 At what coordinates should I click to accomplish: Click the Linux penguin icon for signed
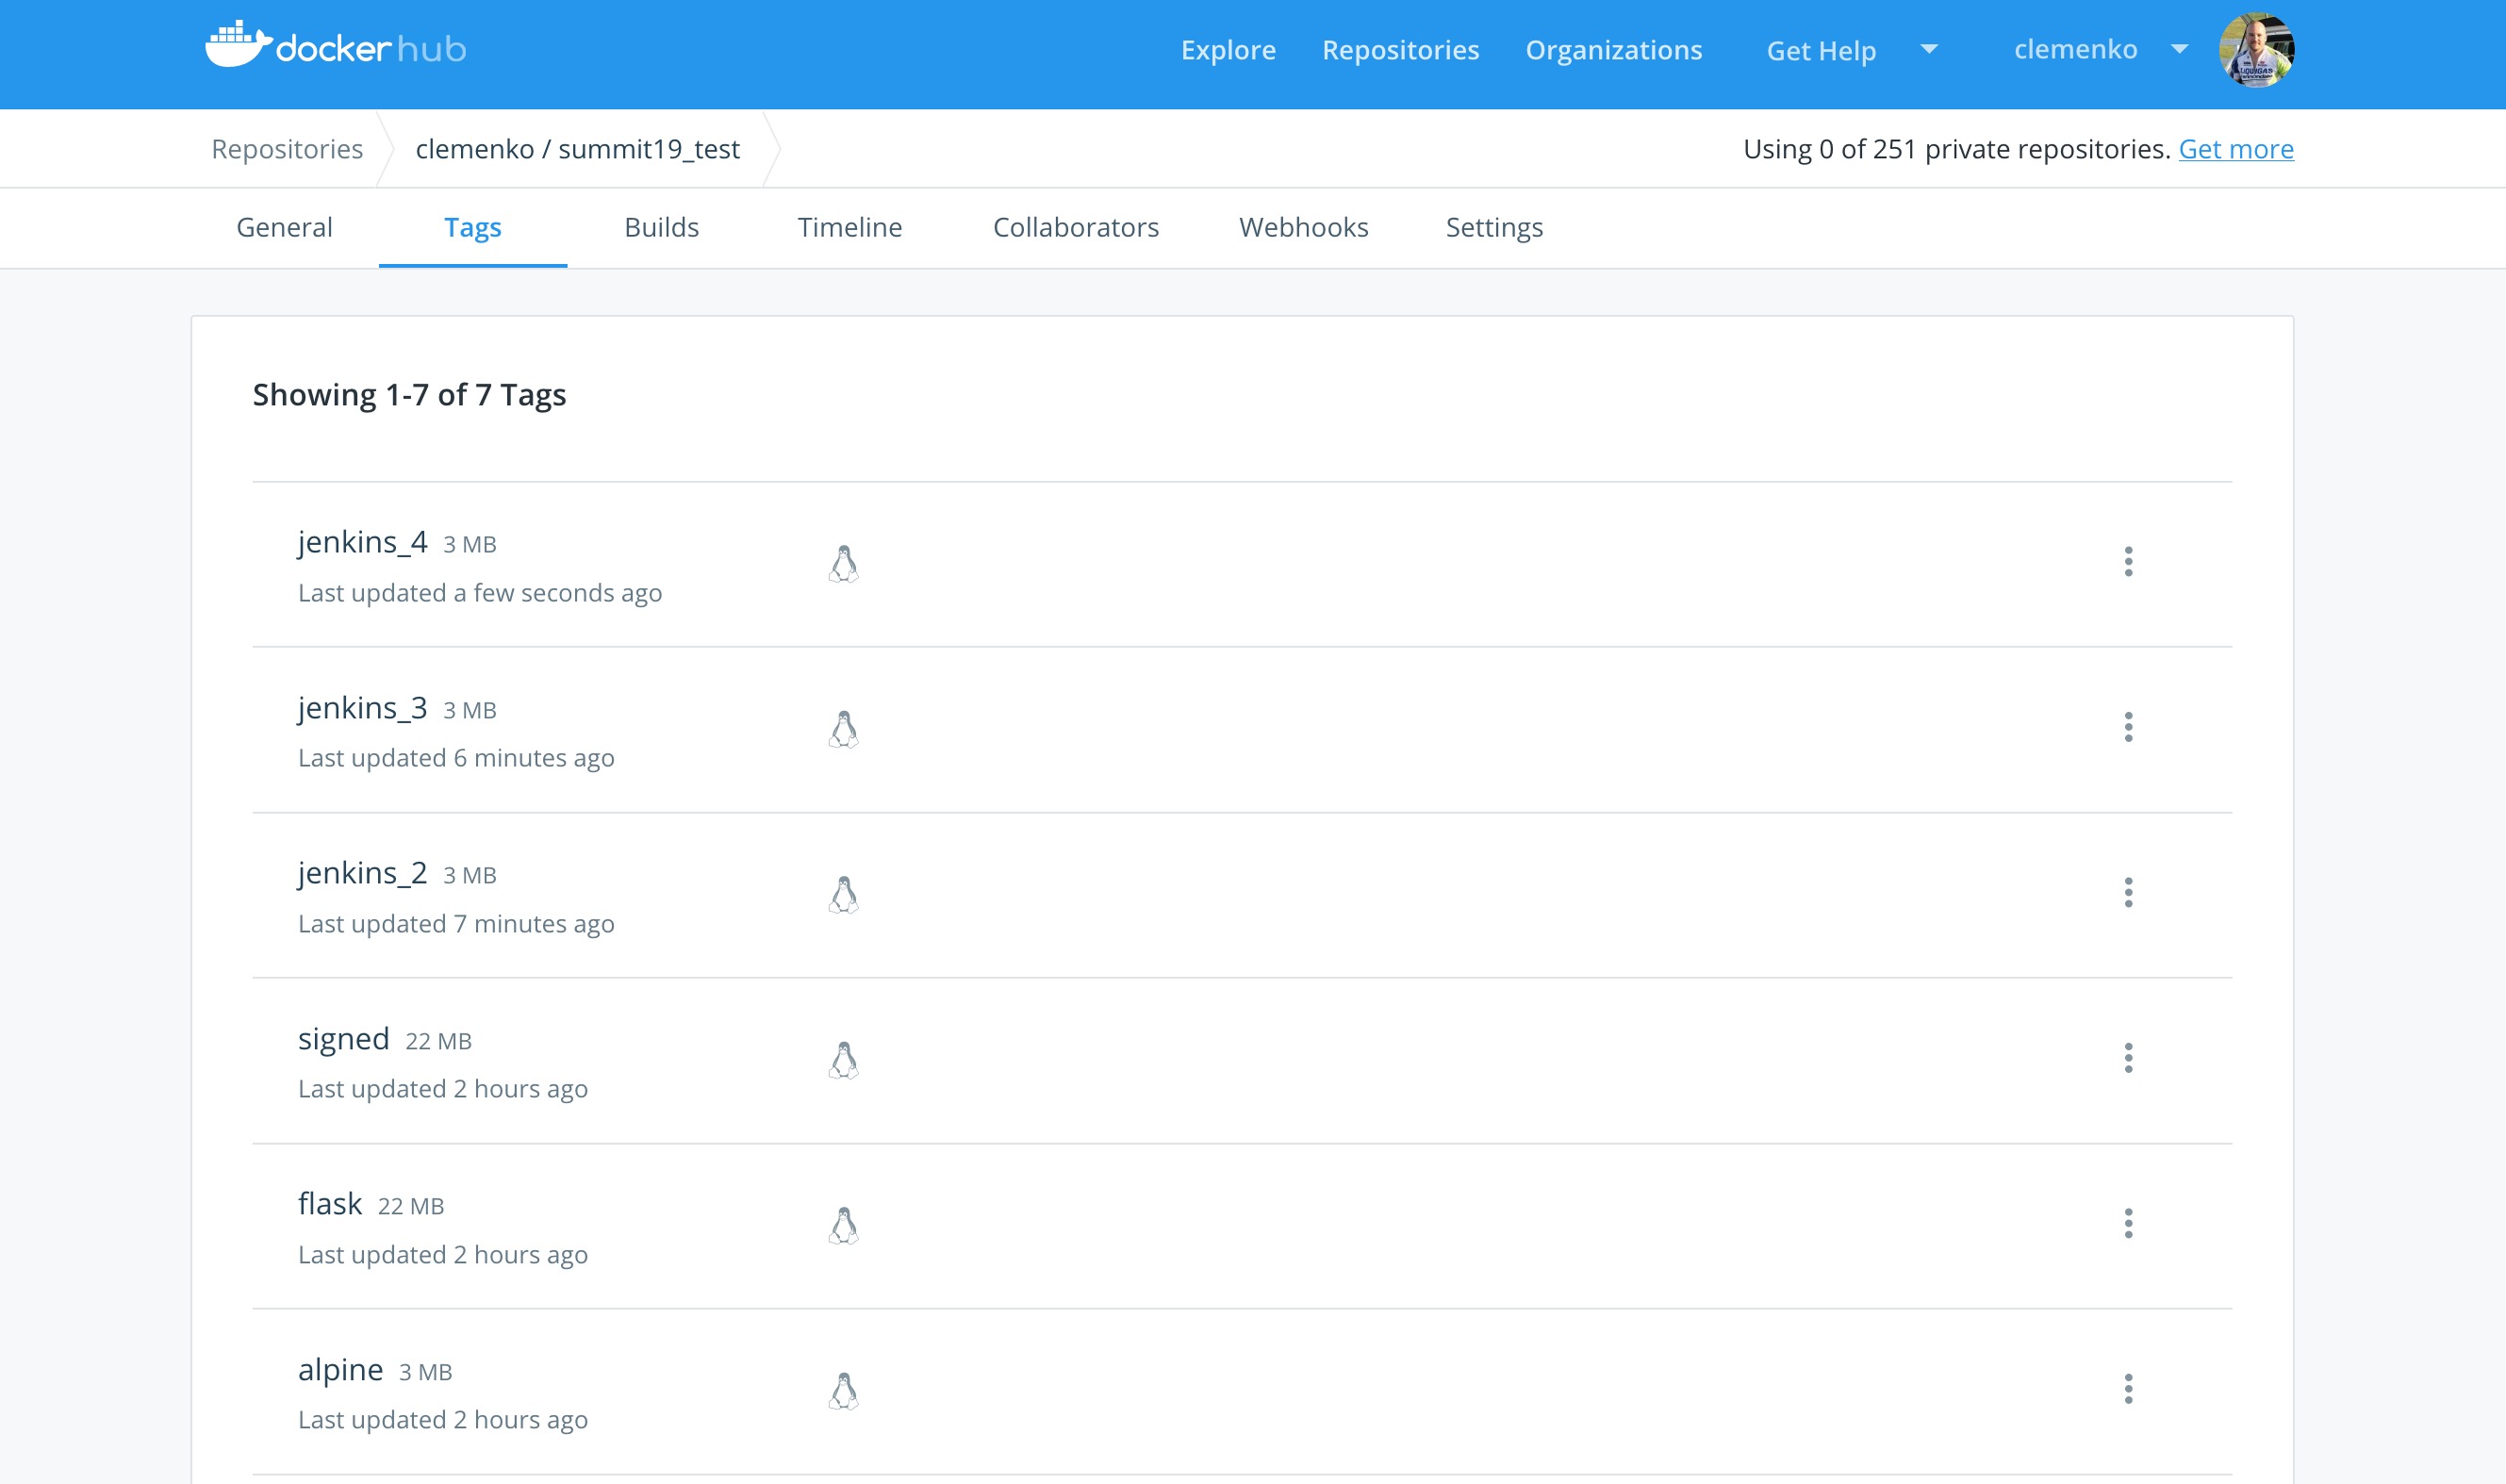click(843, 1060)
